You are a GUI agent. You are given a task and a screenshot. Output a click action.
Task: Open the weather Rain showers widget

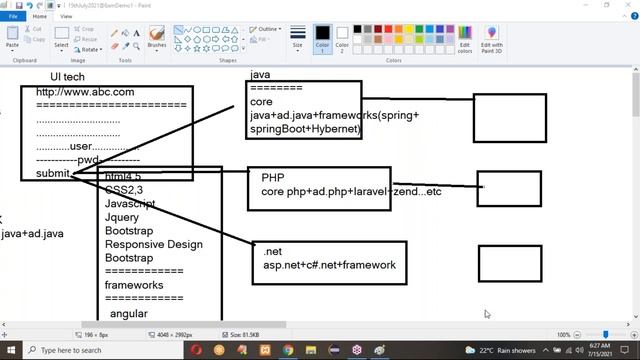500,350
